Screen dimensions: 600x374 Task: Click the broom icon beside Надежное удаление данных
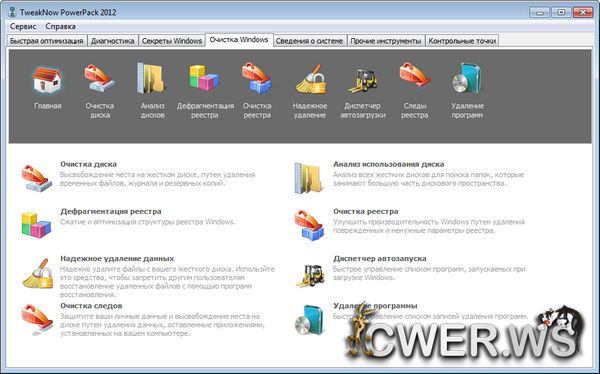point(38,273)
